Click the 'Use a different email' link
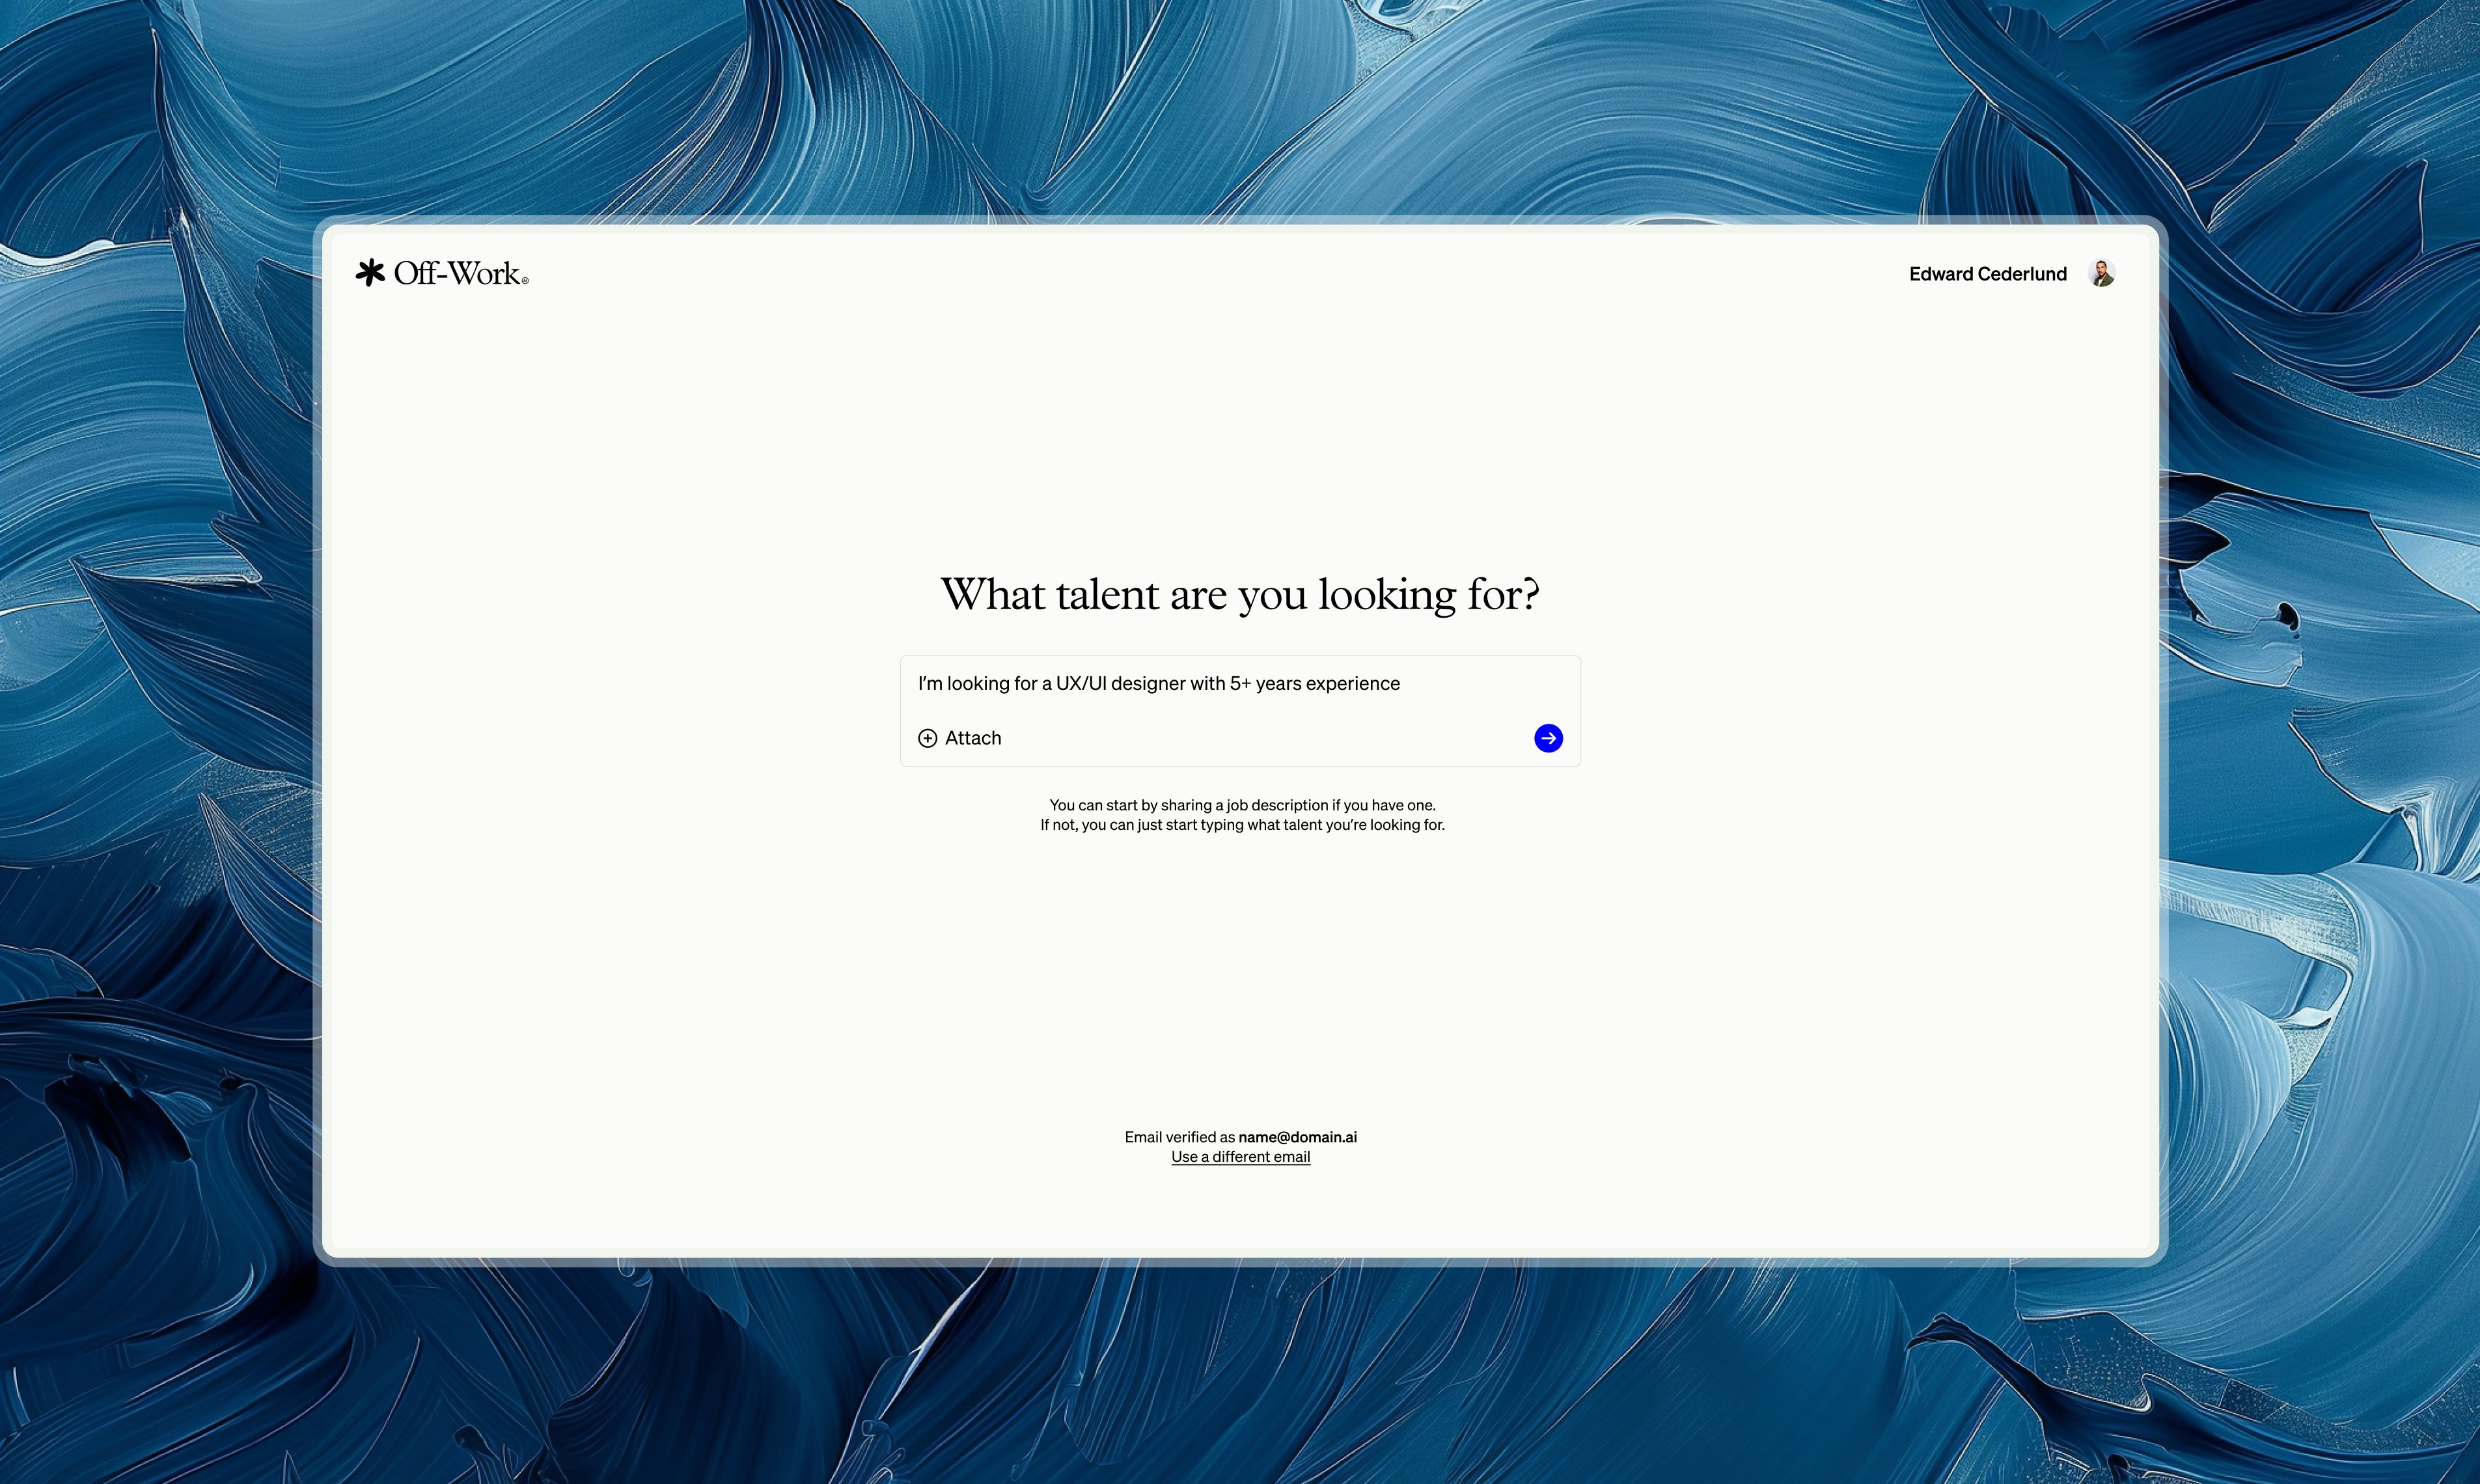The height and width of the screenshot is (1484, 2480). (1240, 1157)
